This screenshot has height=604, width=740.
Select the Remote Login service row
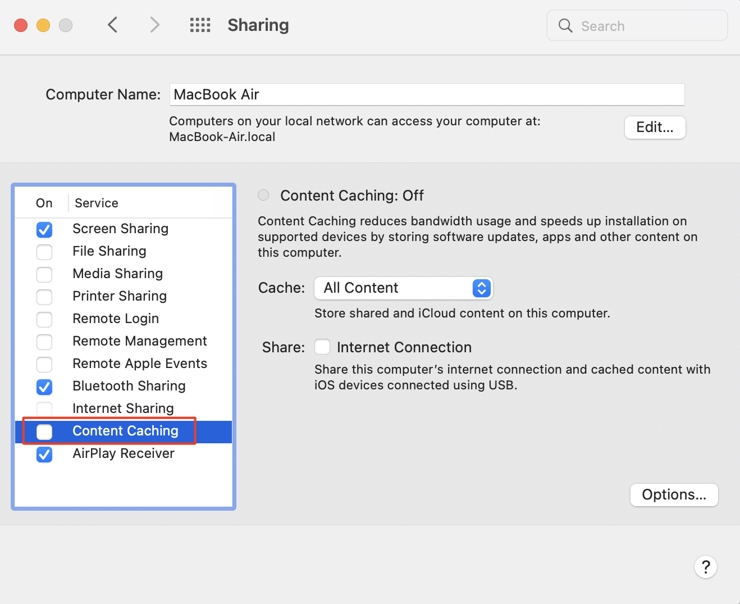[123, 319]
